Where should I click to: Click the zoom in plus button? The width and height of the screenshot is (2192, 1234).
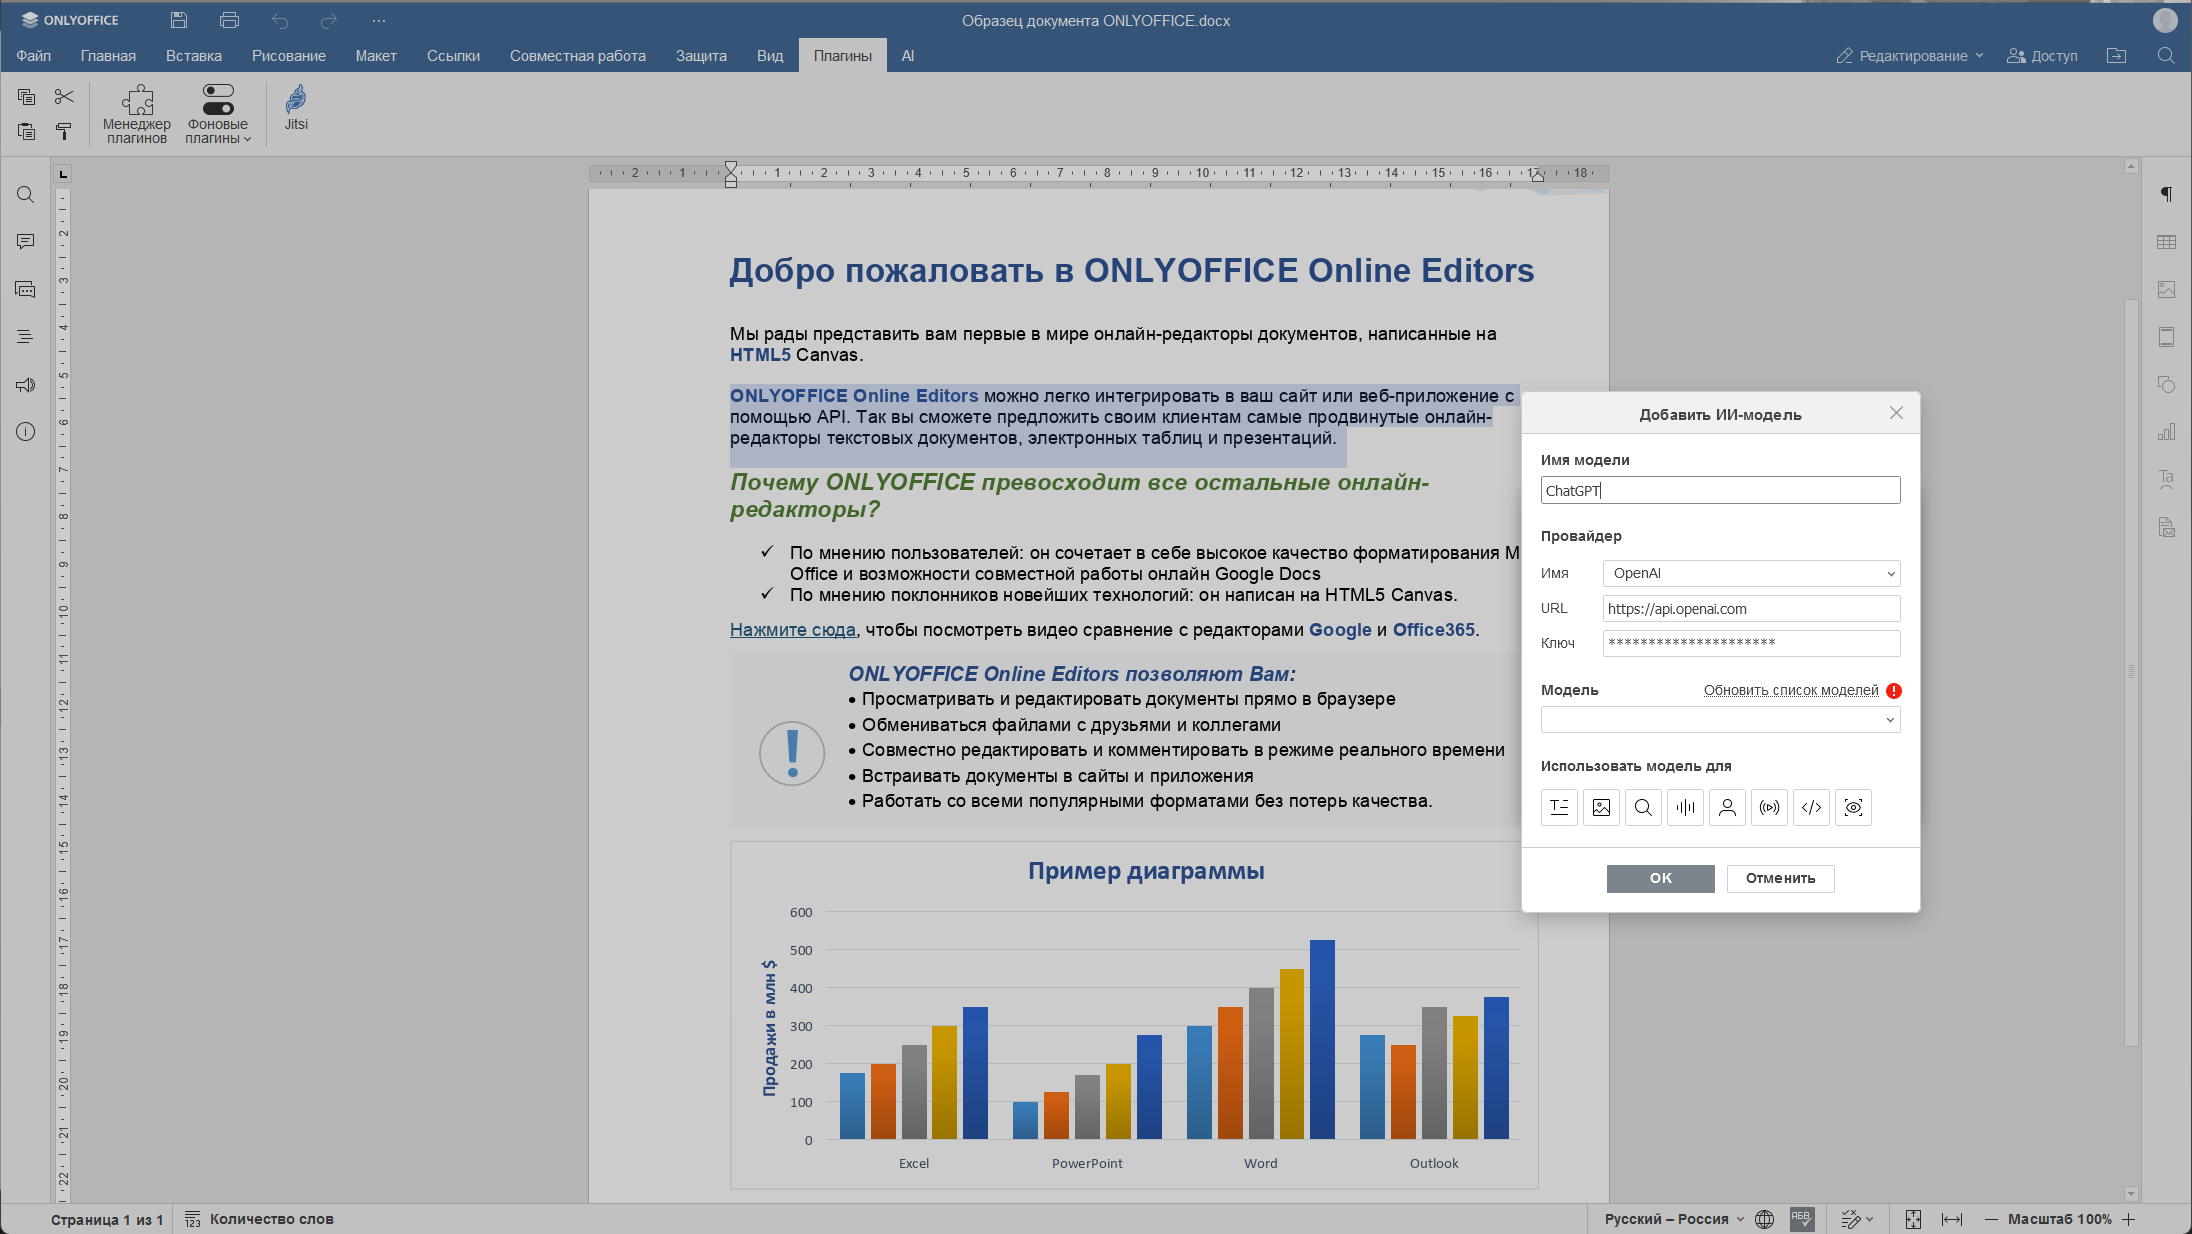[x=2129, y=1219]
